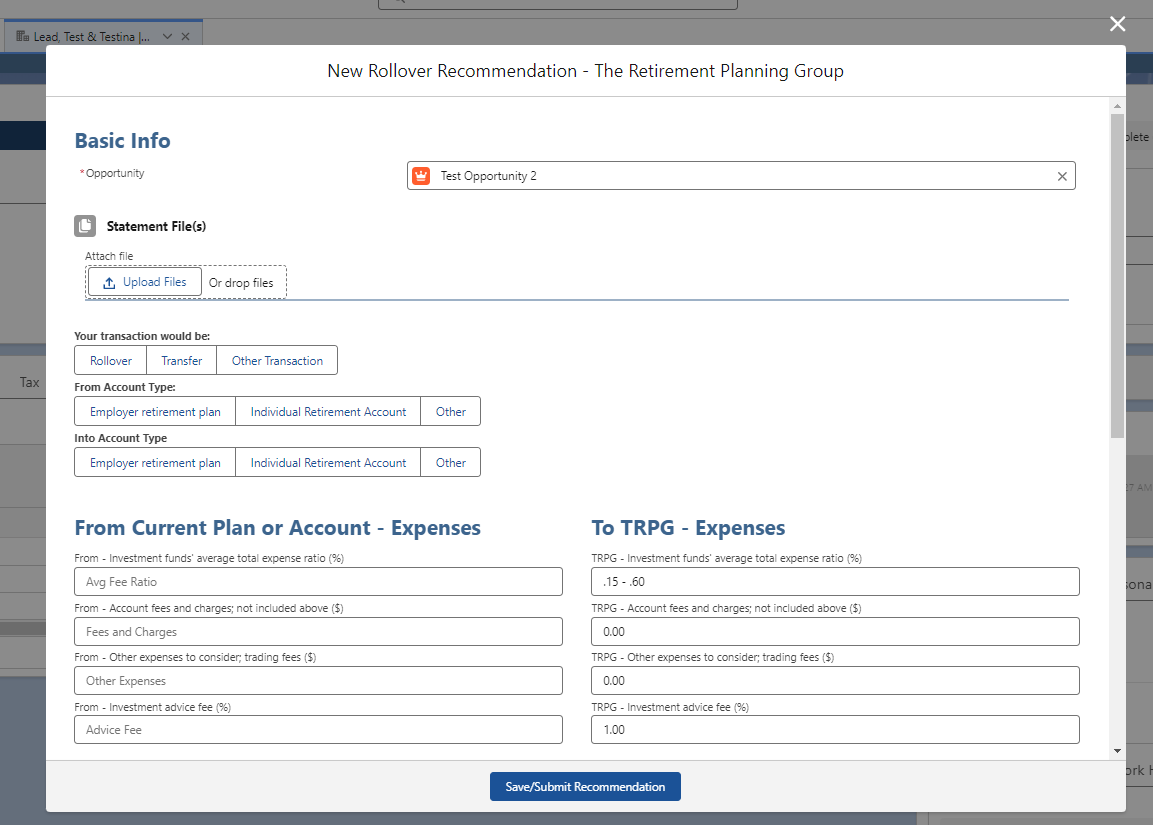Click TRPG expense ratio field showing .15 - .60

(x=835, y=582)
